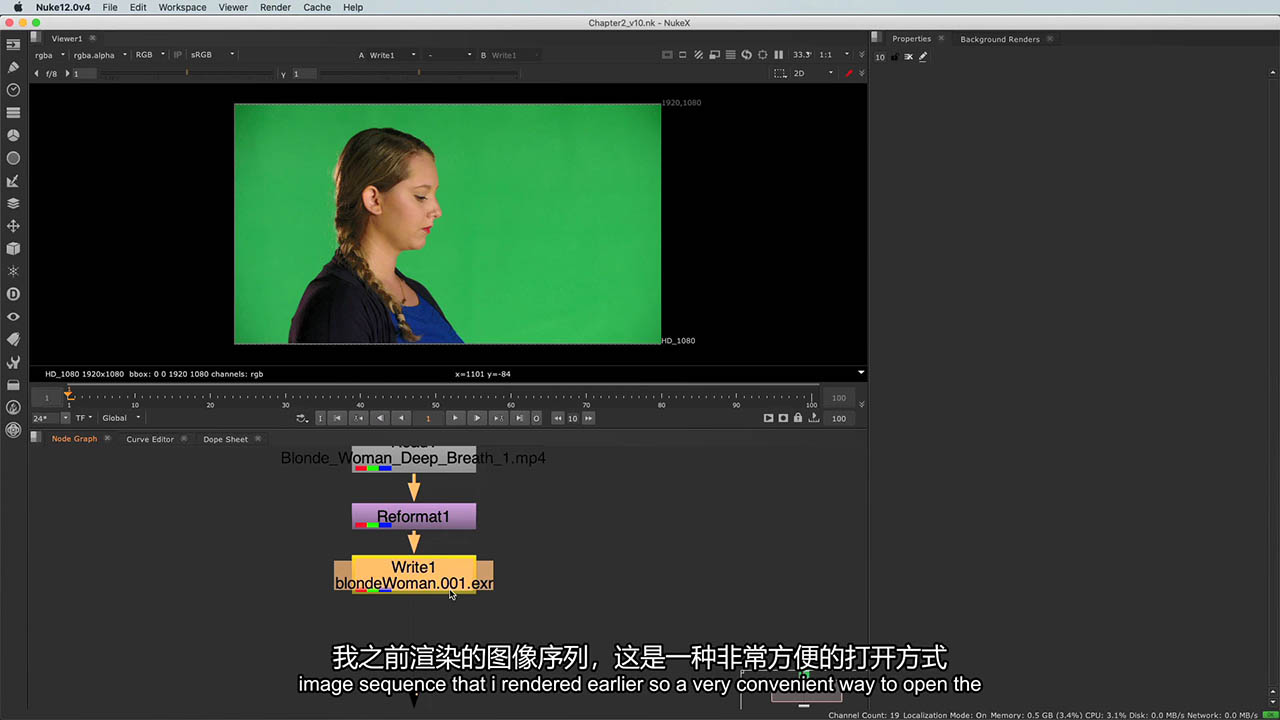Screen dimensions: 1280x720
Task: Switch to the Background Renders tab
Action: [x=1000, y=39]
